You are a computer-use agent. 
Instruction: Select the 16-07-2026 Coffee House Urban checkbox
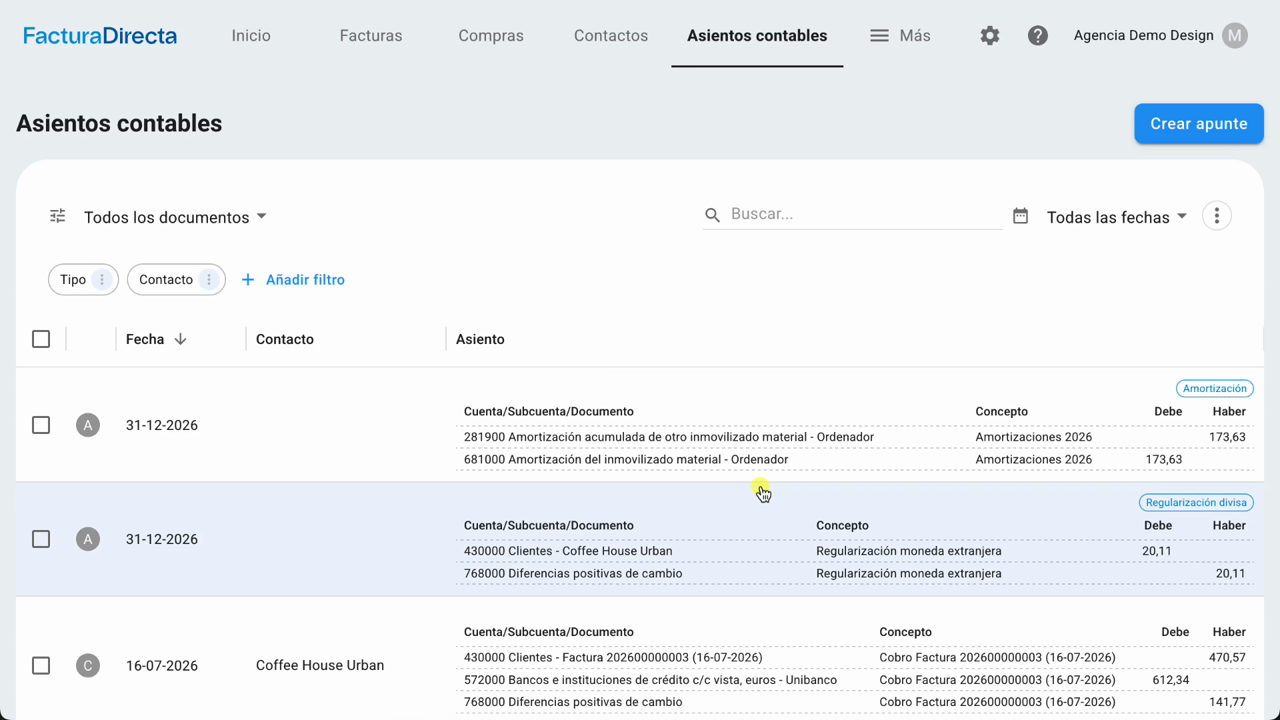pyautogui.click(x=41, y=665)
